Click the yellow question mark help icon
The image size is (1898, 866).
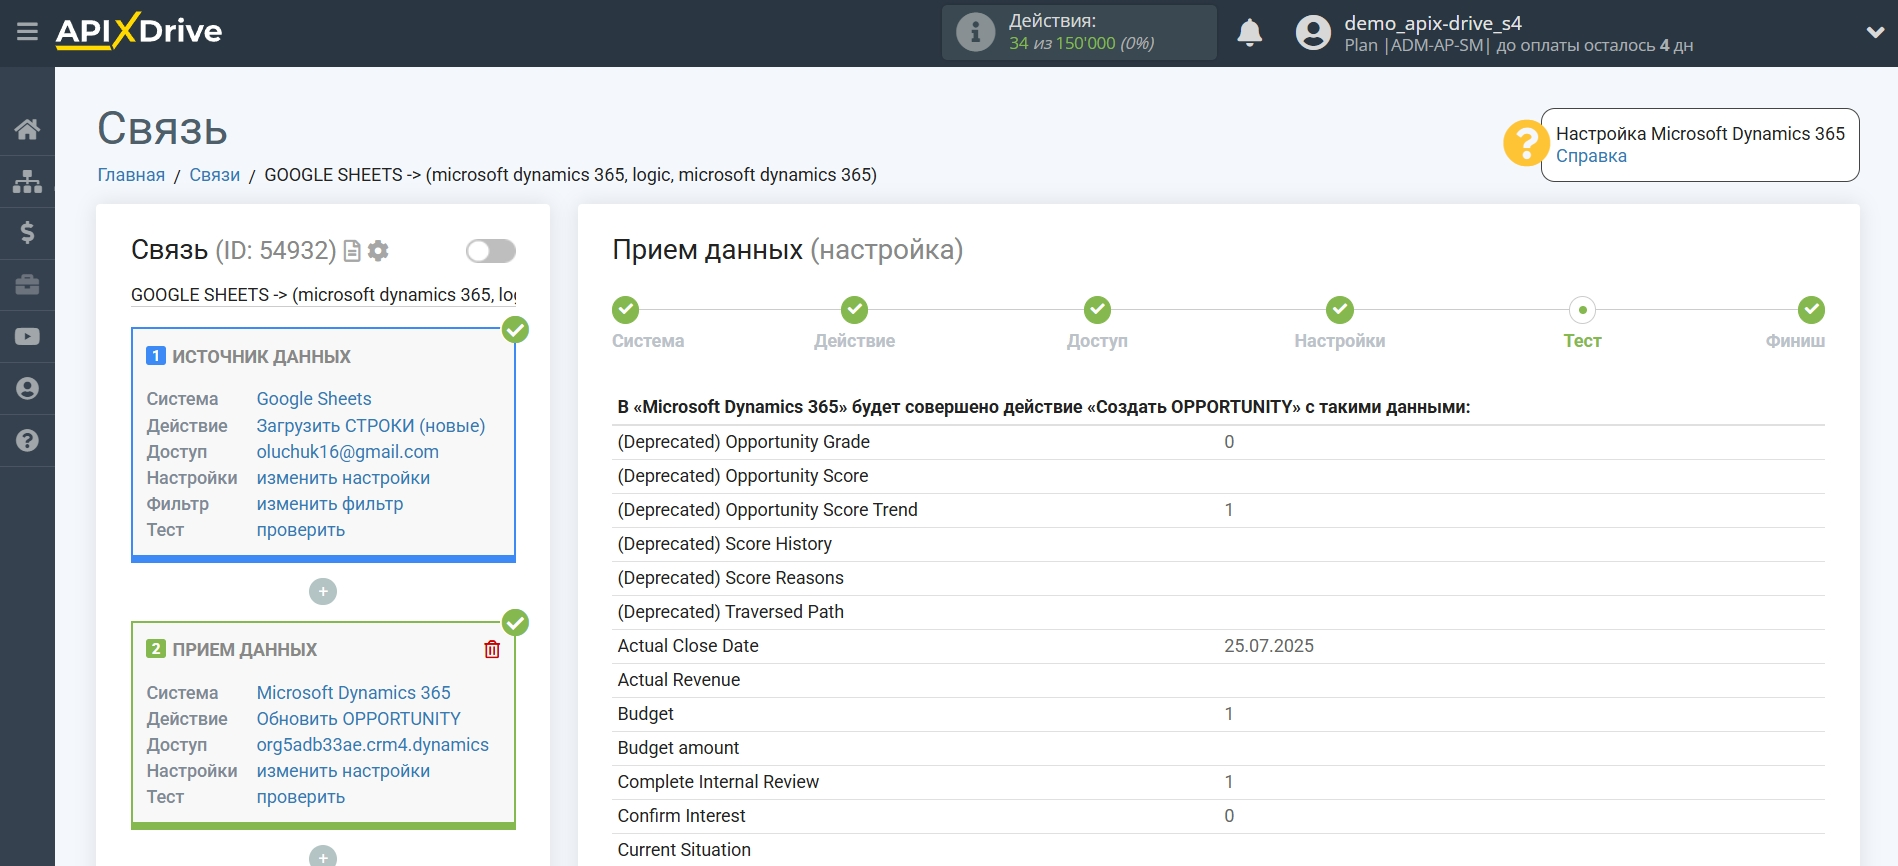[x=1526, y=143]
